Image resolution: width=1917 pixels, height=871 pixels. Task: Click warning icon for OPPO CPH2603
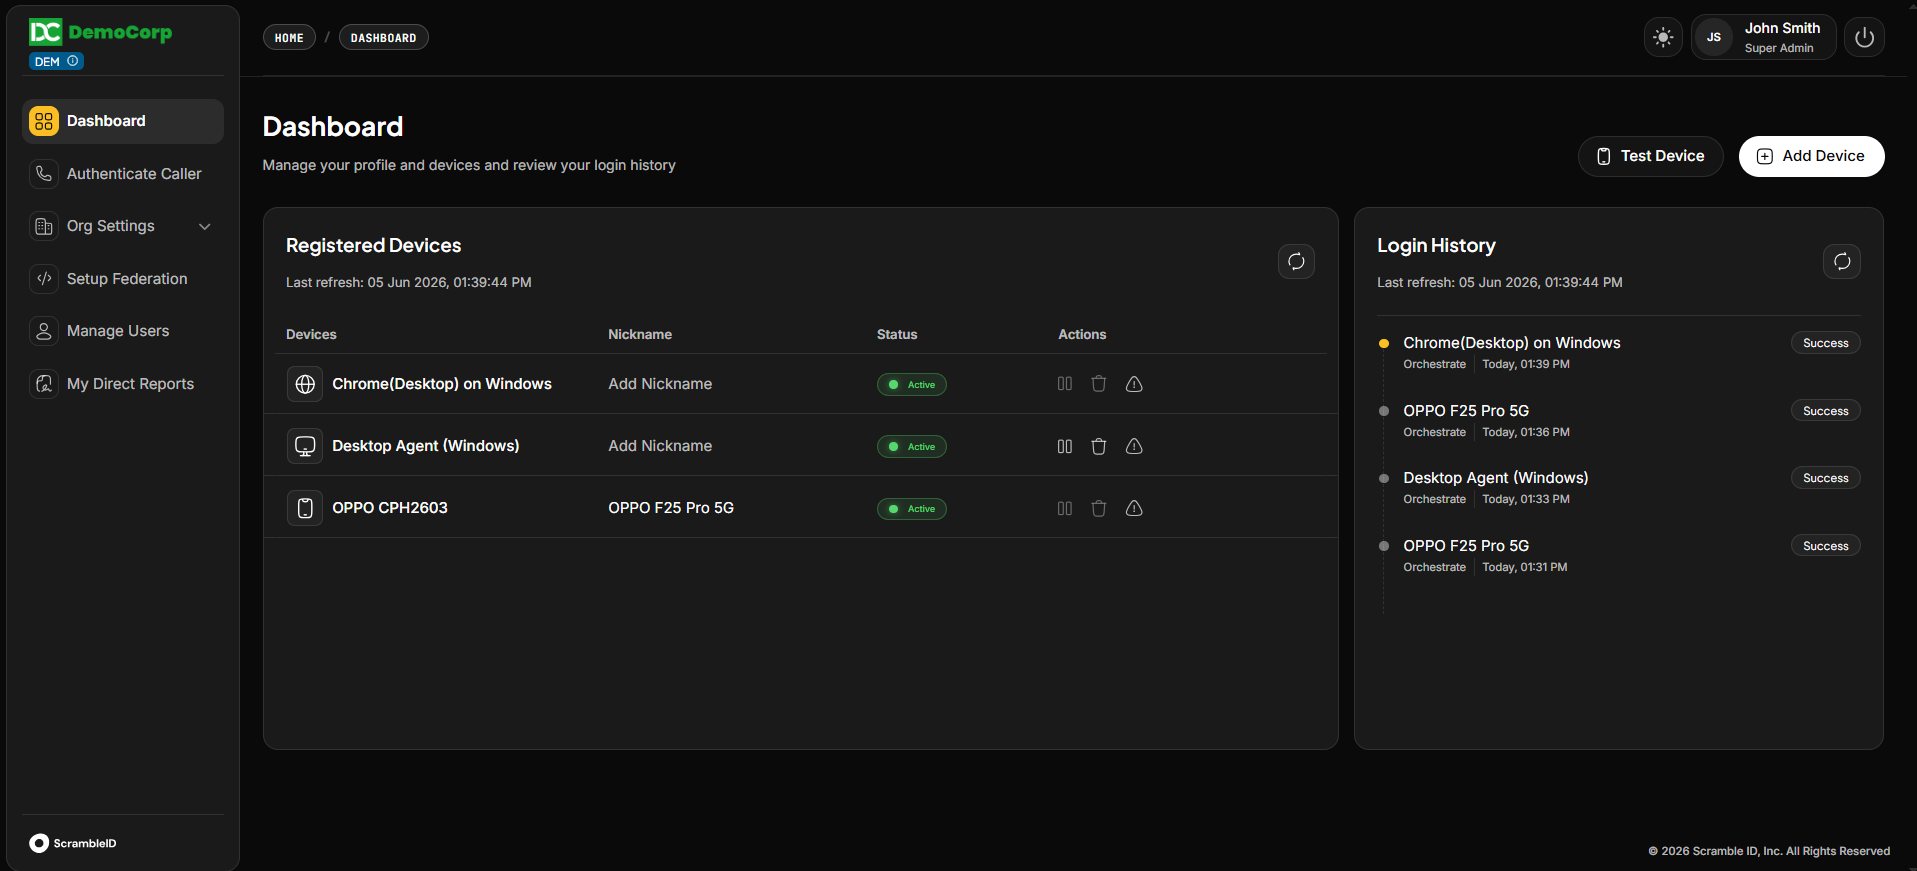[1134, 508]
